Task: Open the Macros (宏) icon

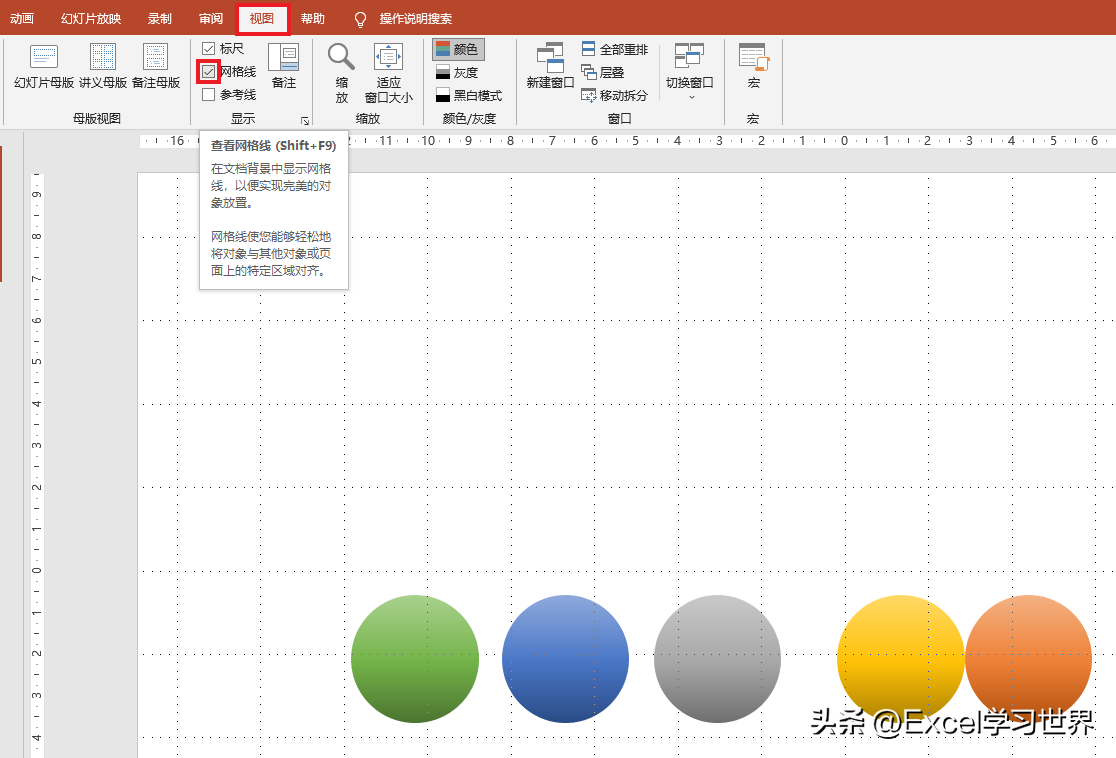Action: click(x=753, y=66)
